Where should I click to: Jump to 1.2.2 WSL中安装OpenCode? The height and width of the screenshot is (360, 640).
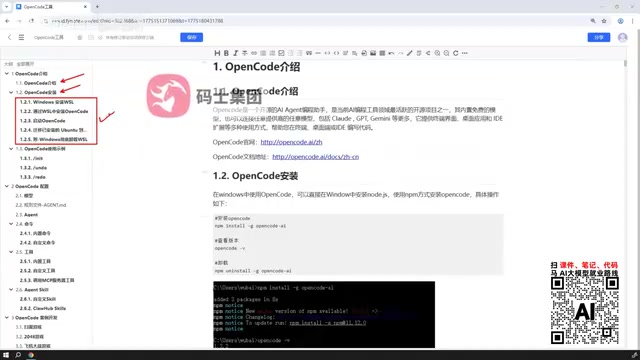54,111
